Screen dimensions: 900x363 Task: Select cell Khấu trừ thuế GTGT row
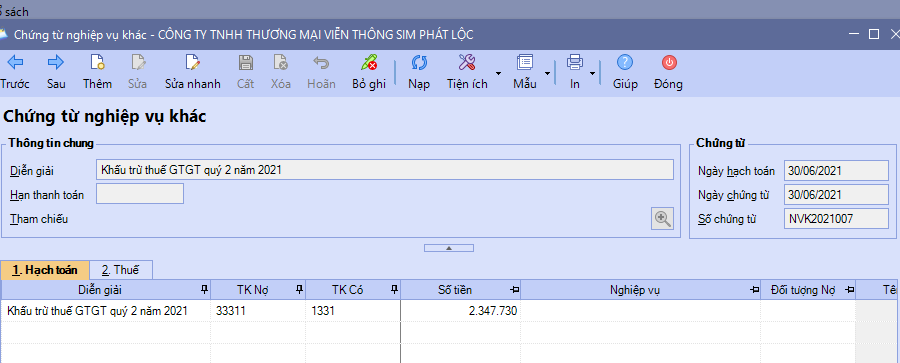[x=106, y=311]
